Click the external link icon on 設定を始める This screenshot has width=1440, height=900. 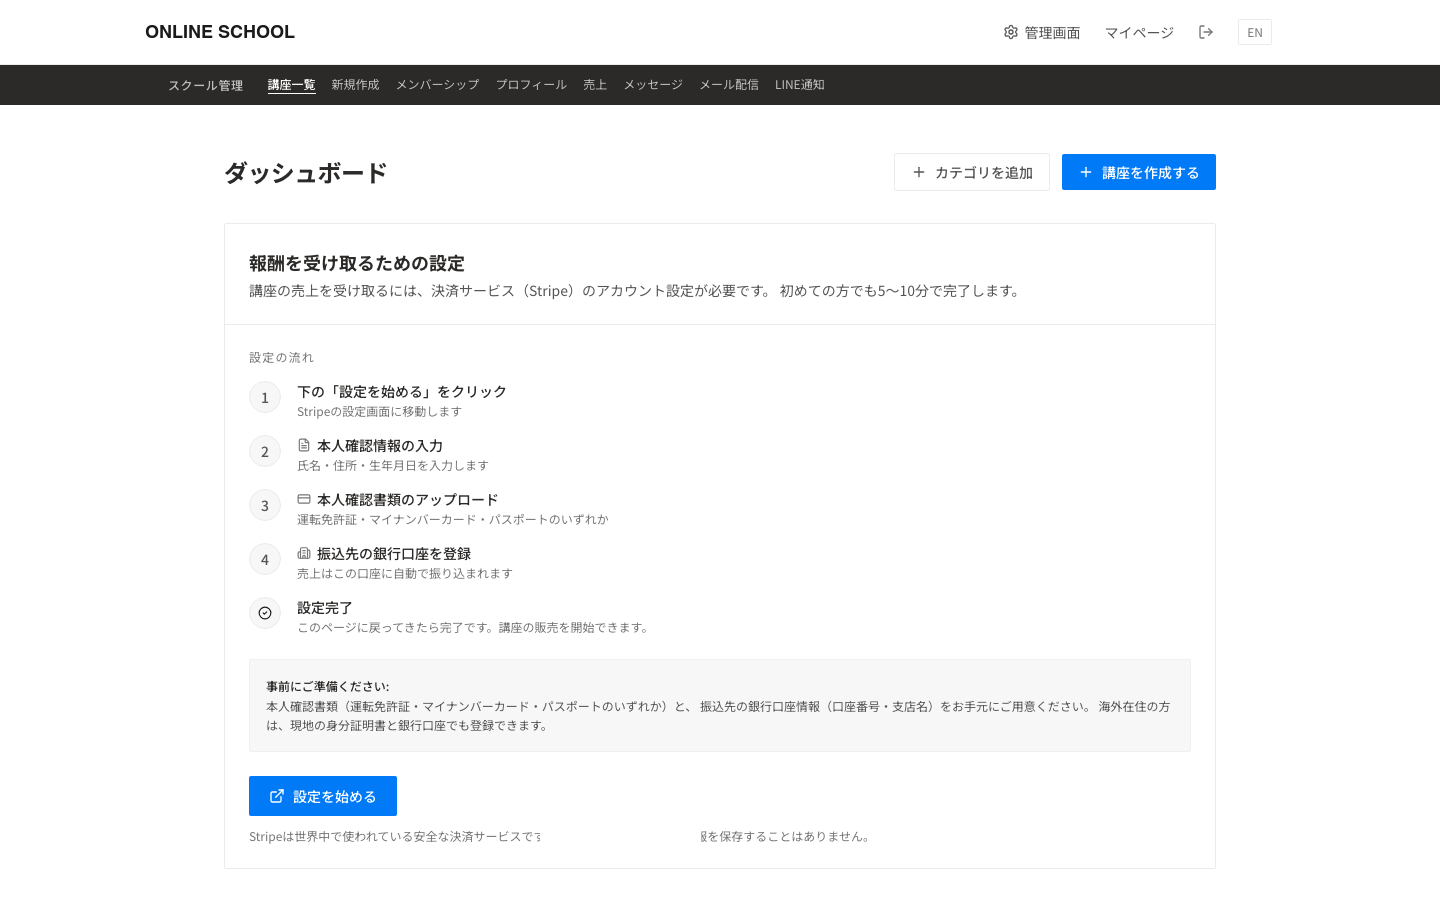coord(277,795)
